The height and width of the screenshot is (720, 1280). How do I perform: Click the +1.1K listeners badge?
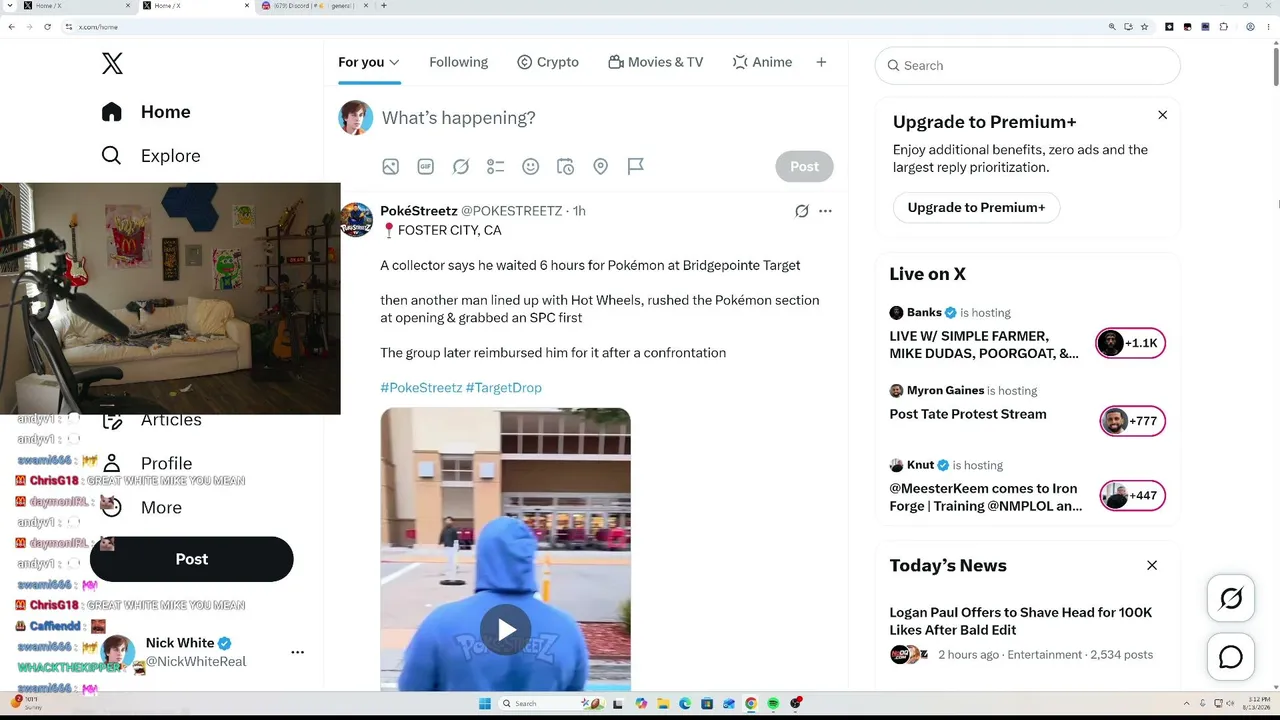(1131, 343)
